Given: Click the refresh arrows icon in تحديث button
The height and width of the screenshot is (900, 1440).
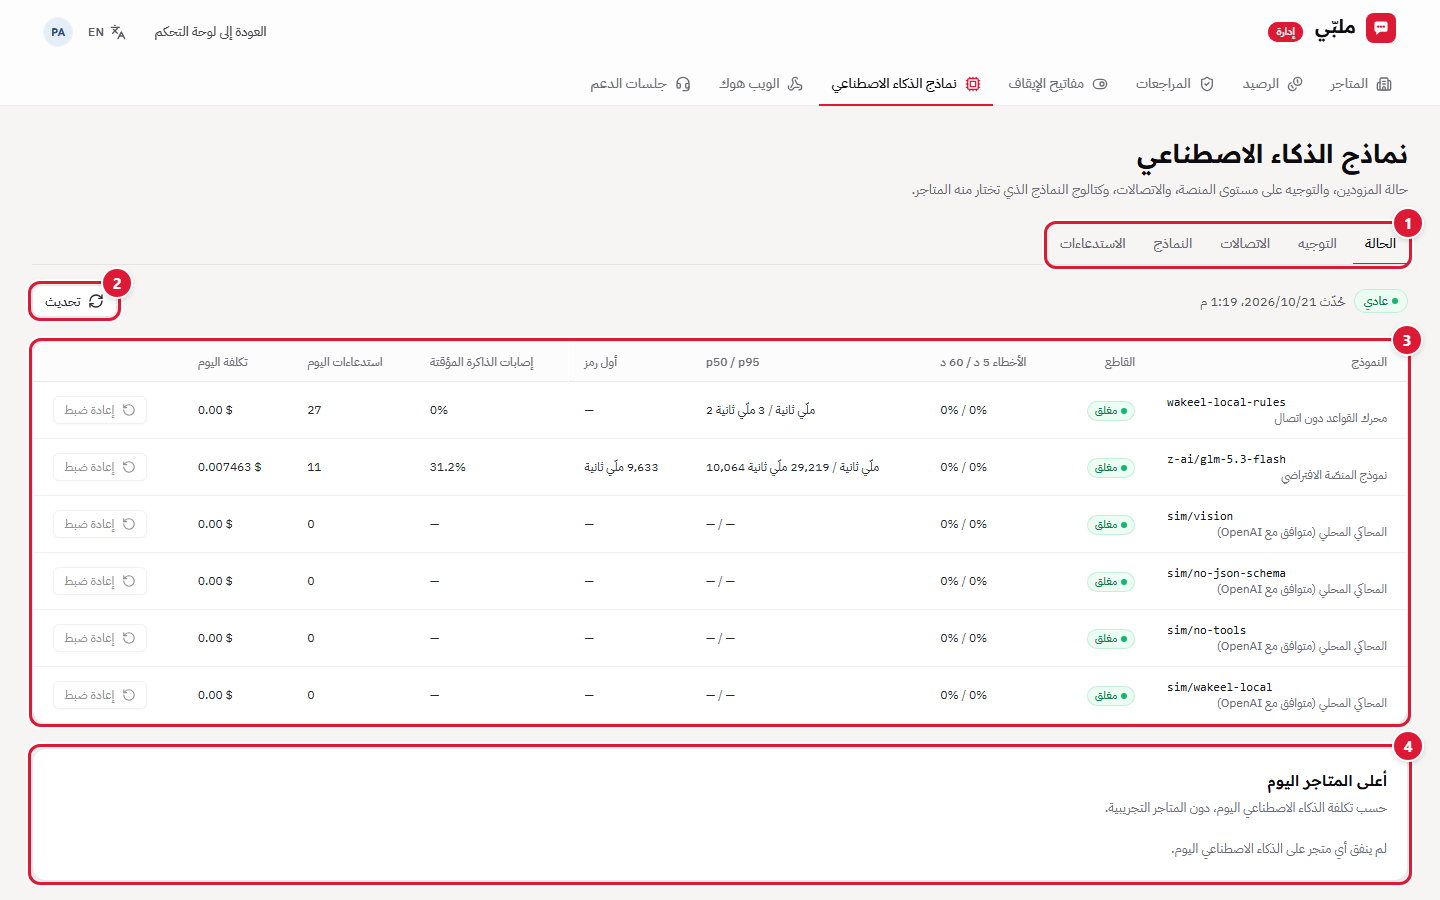Looking at the screenshot, I should pos(96,301).
